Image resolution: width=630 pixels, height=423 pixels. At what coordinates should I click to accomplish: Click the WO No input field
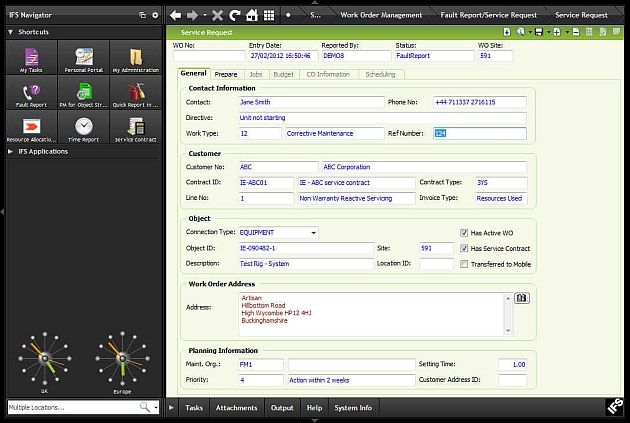209,56
